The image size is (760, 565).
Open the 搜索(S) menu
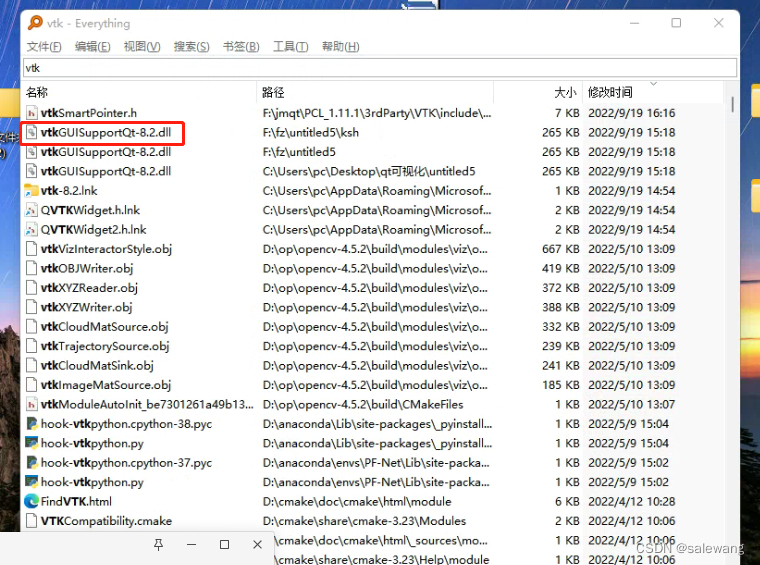[x=192, y=47]
